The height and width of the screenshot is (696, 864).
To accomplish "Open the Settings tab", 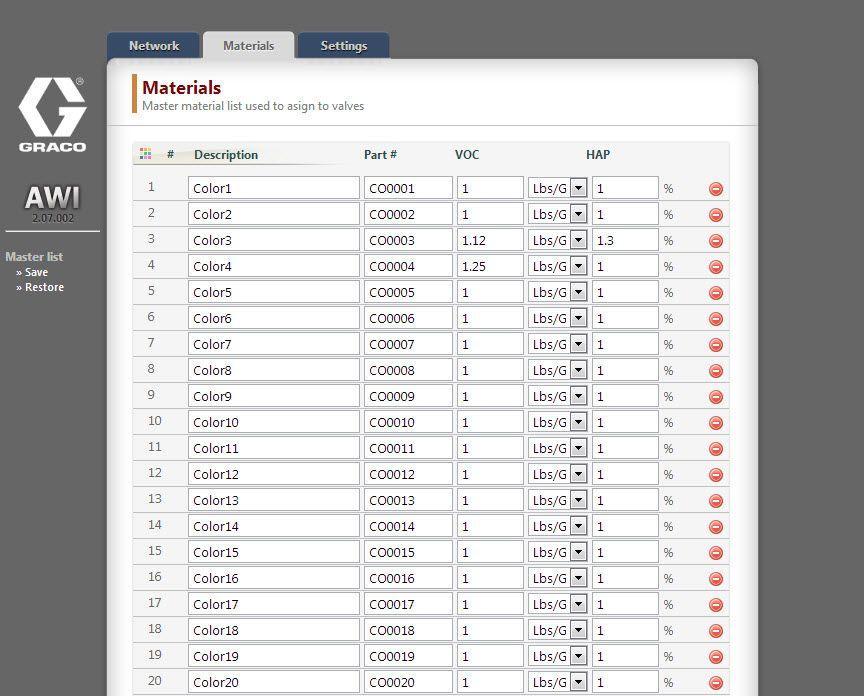I will [344, 46].
